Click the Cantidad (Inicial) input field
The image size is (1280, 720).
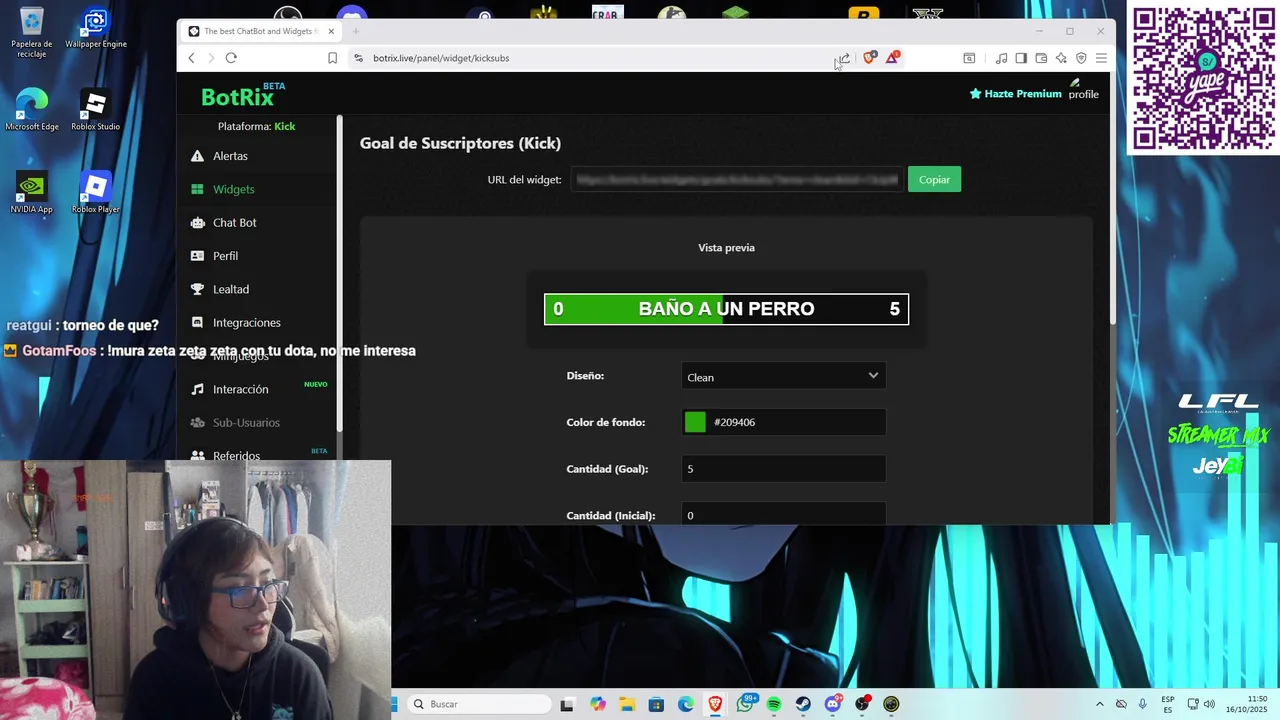pos(783,514)
